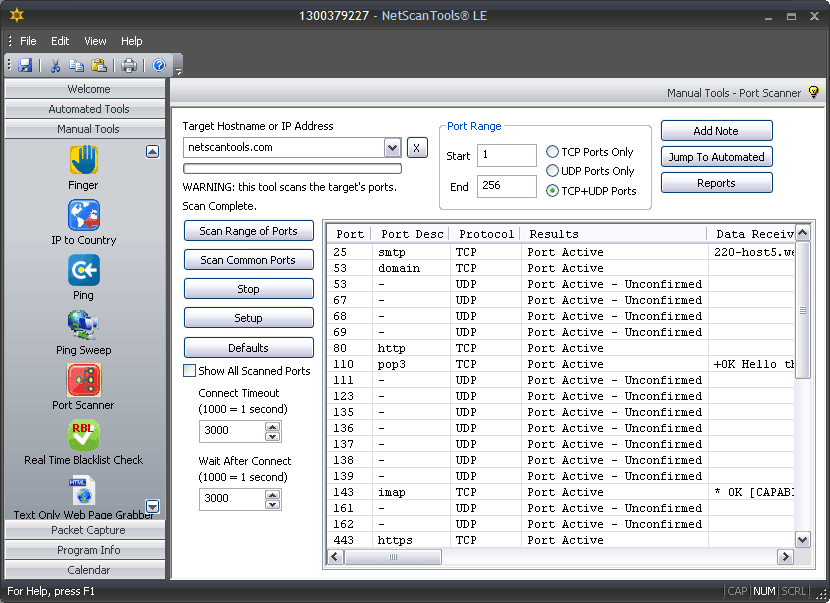Click the Port column header
Viewport: 830px width, 603px height.
(x=349, y=234)
